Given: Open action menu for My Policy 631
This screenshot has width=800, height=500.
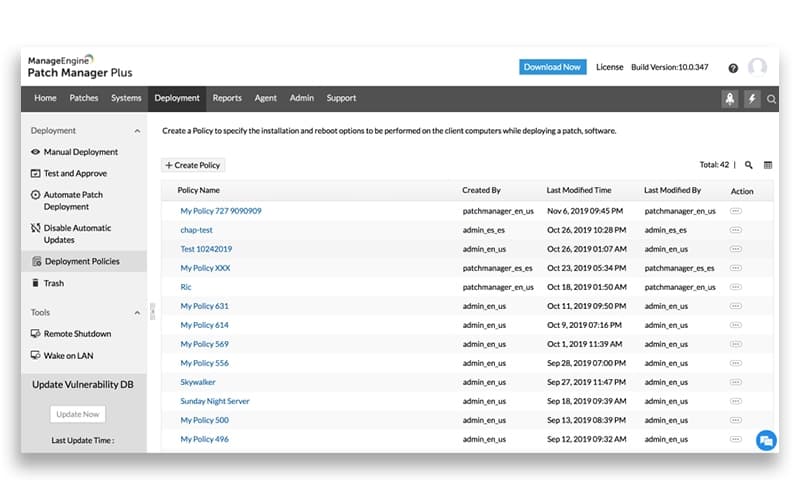Looking at the screenshot, I should 735,306.
